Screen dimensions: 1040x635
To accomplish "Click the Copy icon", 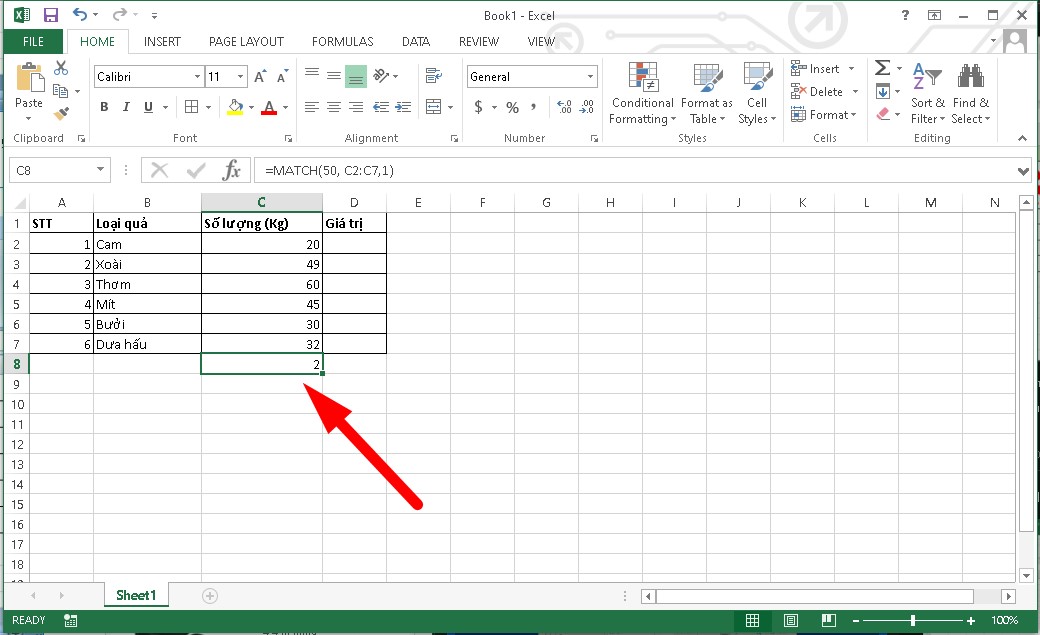I will 60,91.
